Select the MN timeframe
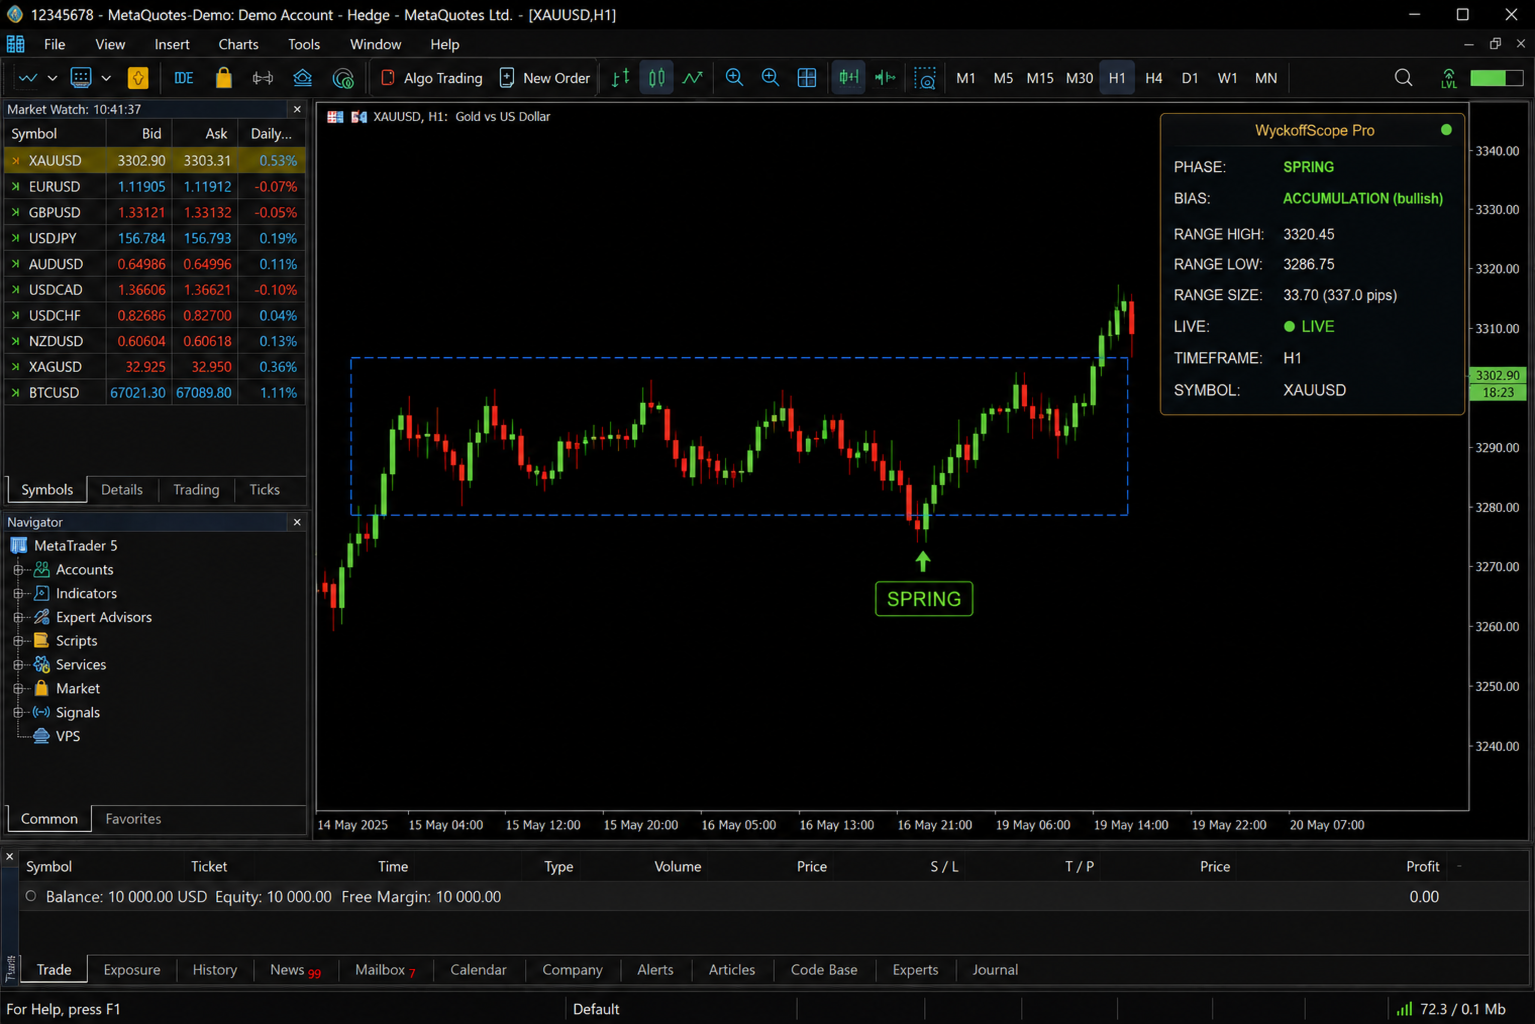The image size is (1535, 1024). click(1266, 78)
